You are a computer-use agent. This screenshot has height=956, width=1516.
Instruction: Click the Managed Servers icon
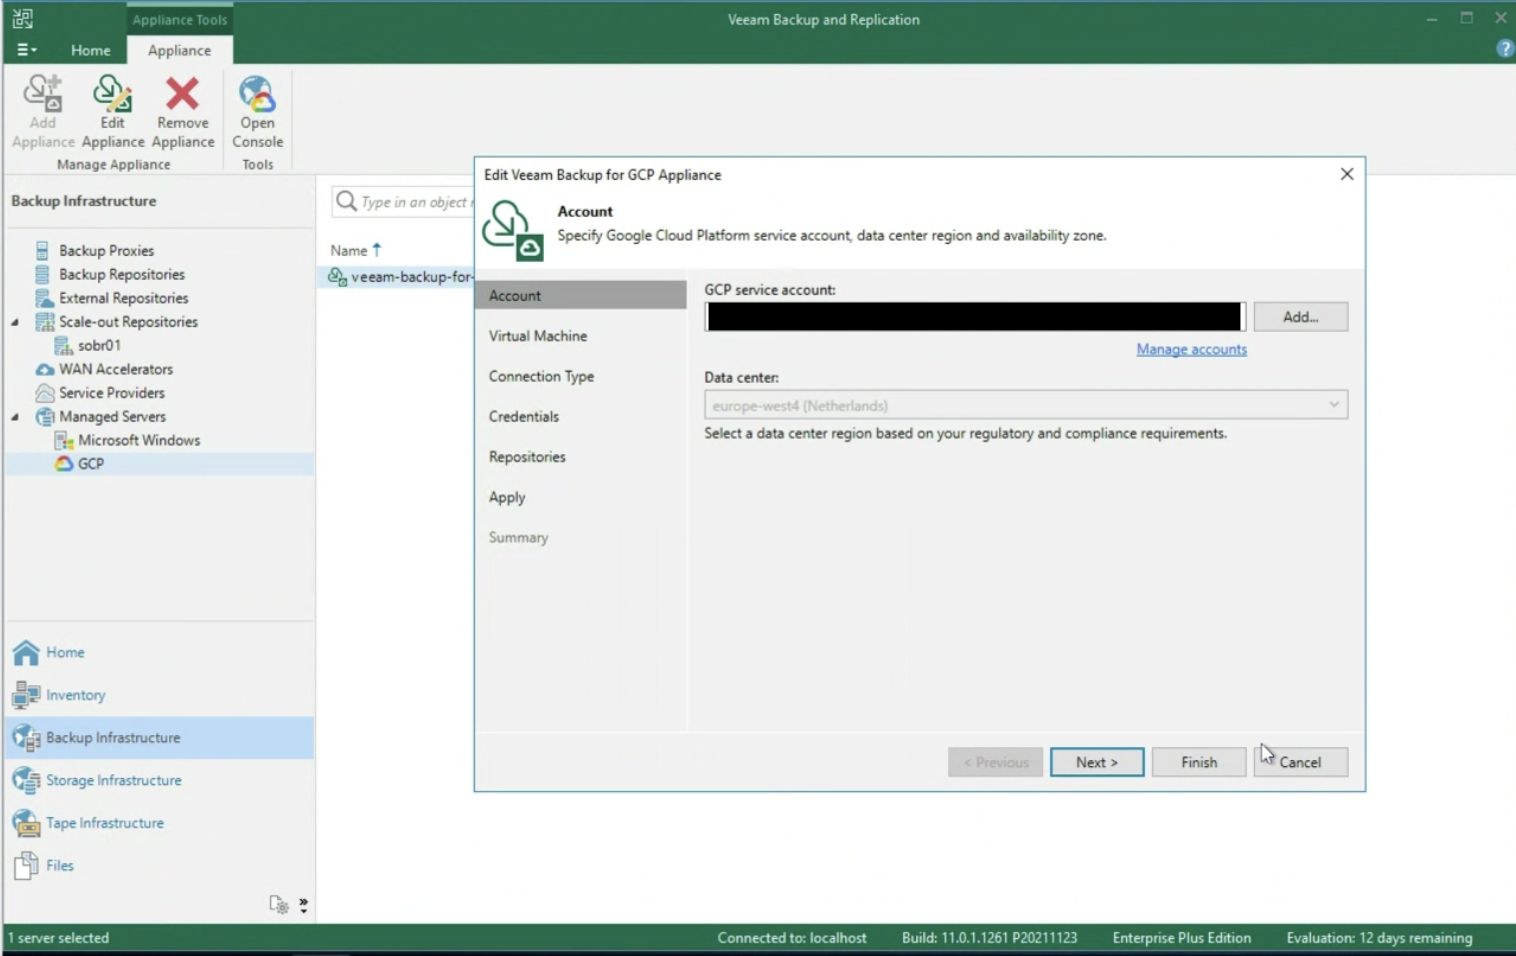44,417
